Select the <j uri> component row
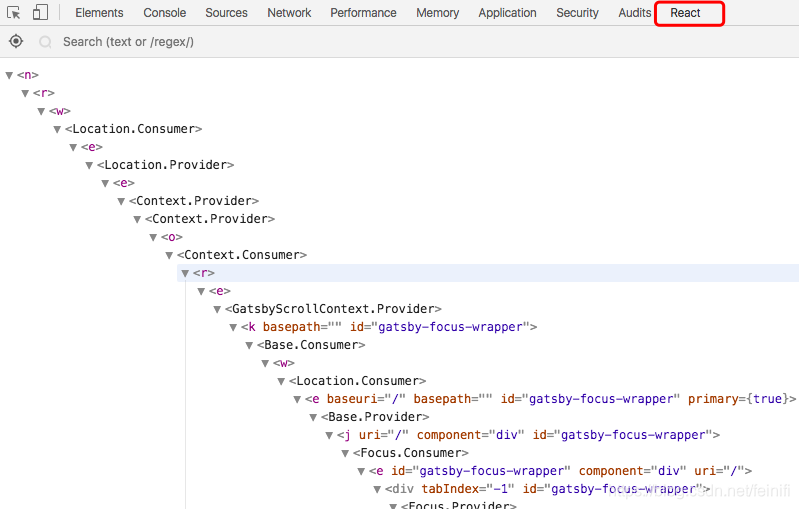 click(528, 435)
